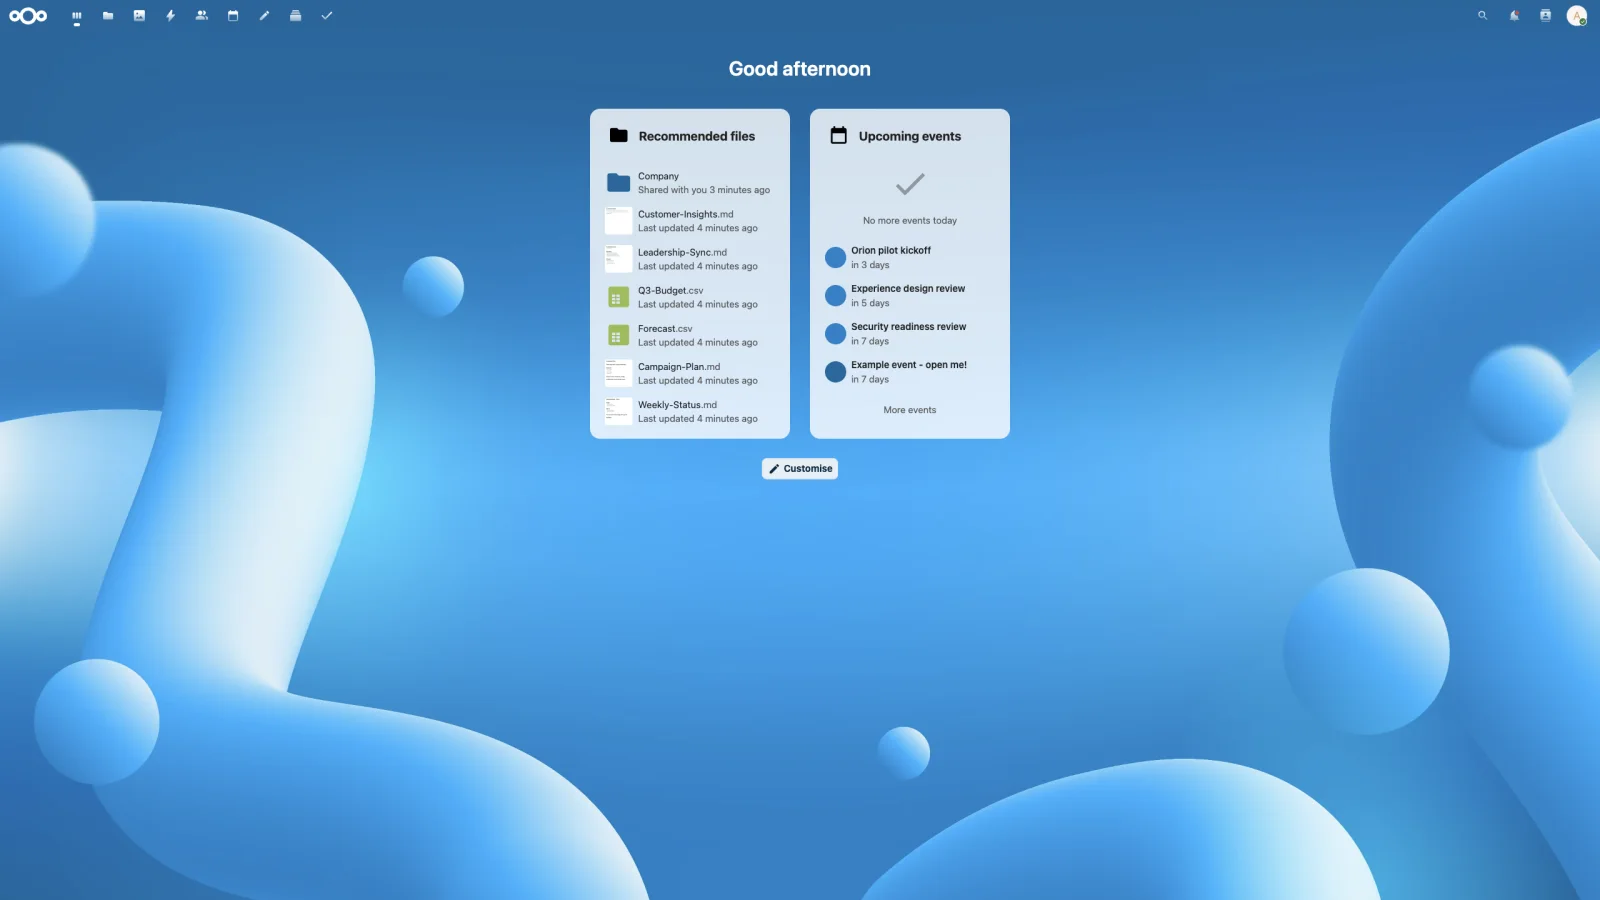
Task: Open the Experience design review event
Action: 910,296
